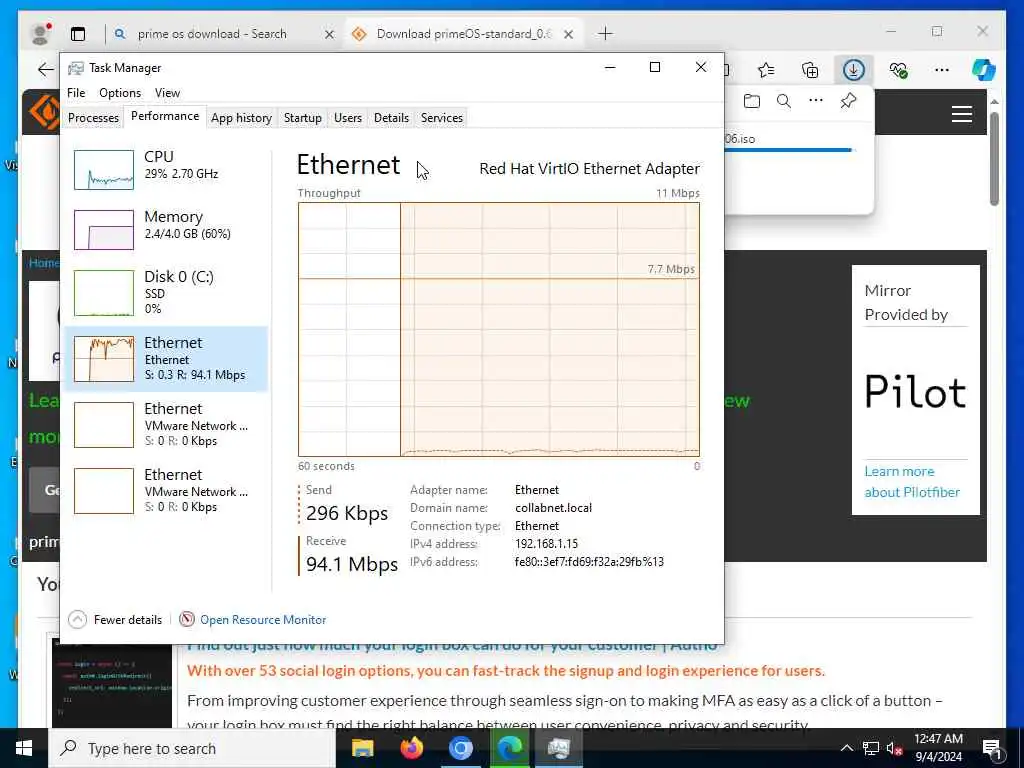1024x768 pixels.
Task: Open the orange ad headline about social logins
Action: coord(506,671)
